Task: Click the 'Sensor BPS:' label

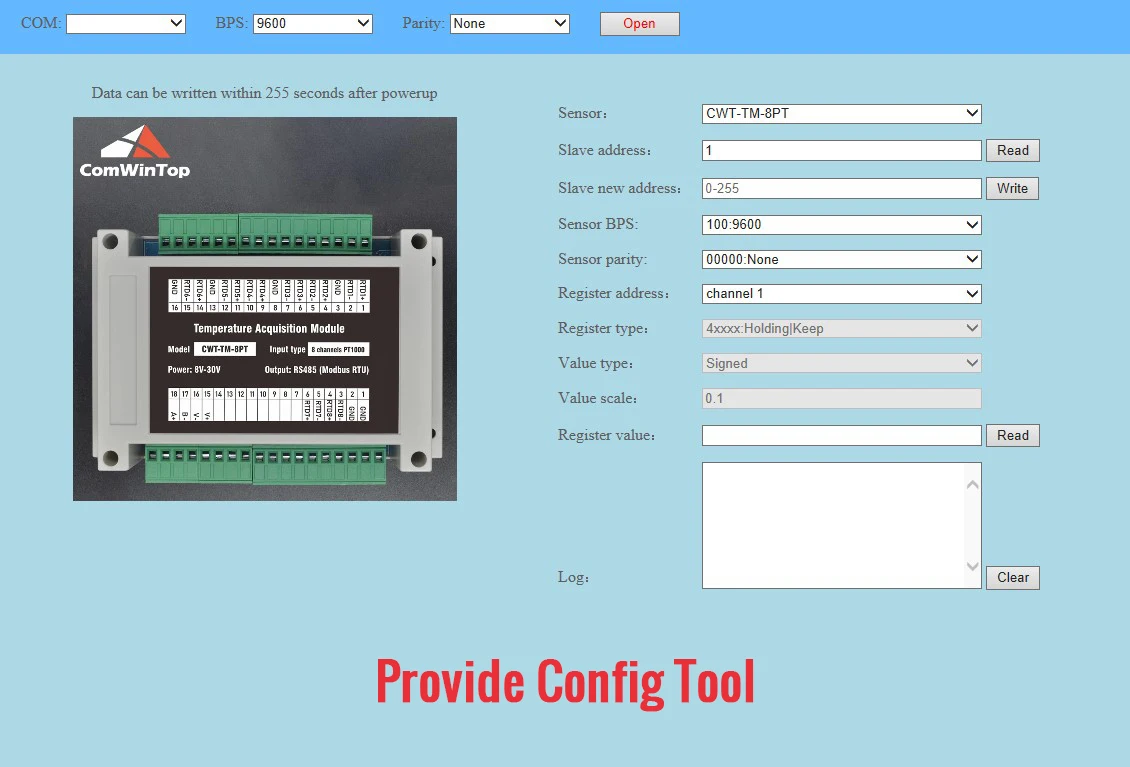Action: pyautogui.click(x=597, y=224)
